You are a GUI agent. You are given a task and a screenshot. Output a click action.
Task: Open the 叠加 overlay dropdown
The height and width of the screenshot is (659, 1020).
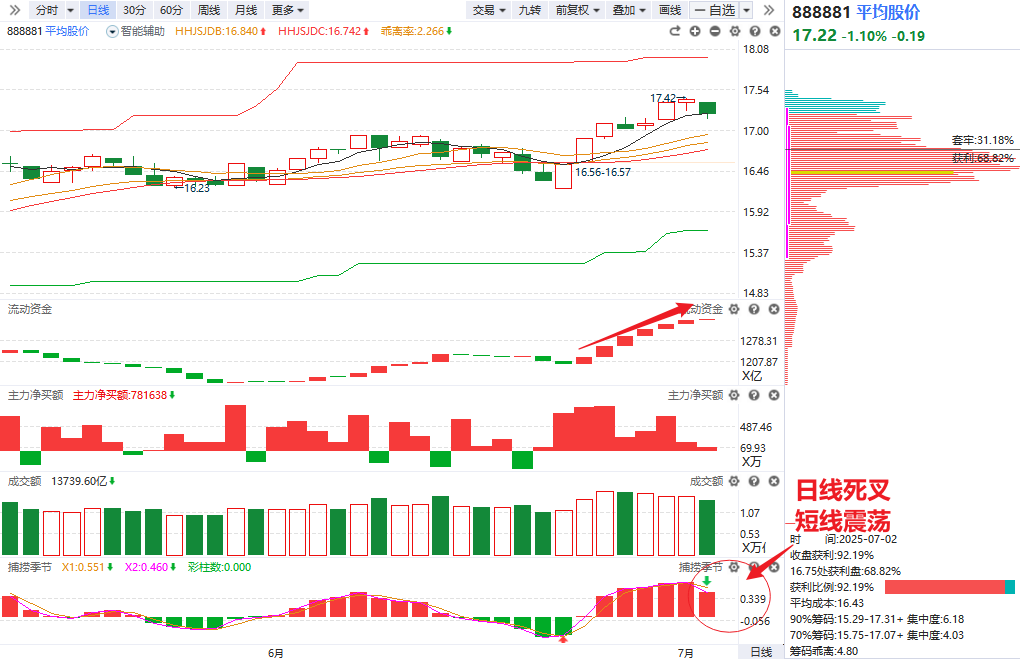tap(629, 10)
